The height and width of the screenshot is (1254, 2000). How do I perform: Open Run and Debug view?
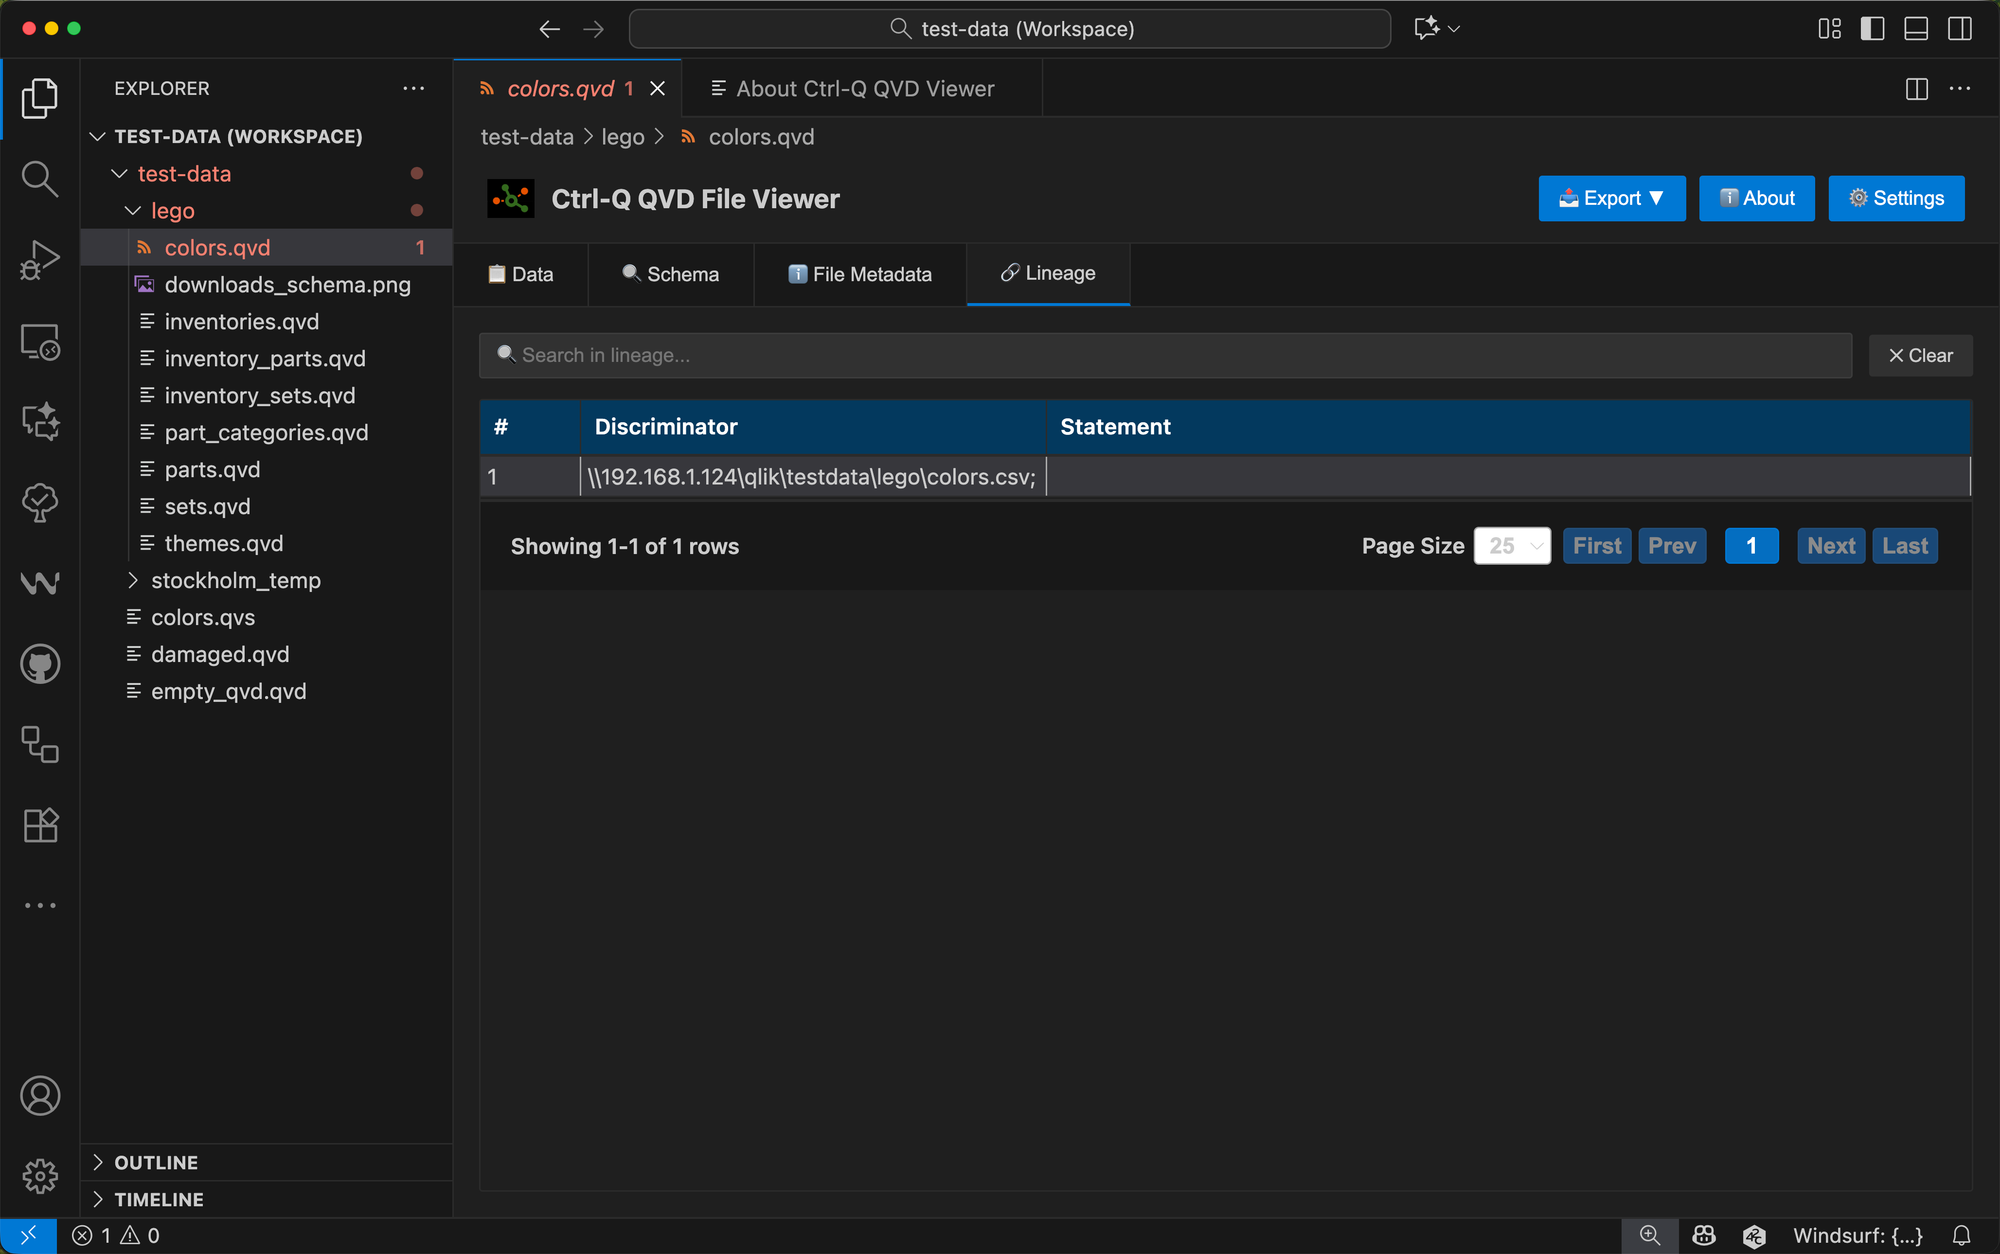tap(39, 260)
